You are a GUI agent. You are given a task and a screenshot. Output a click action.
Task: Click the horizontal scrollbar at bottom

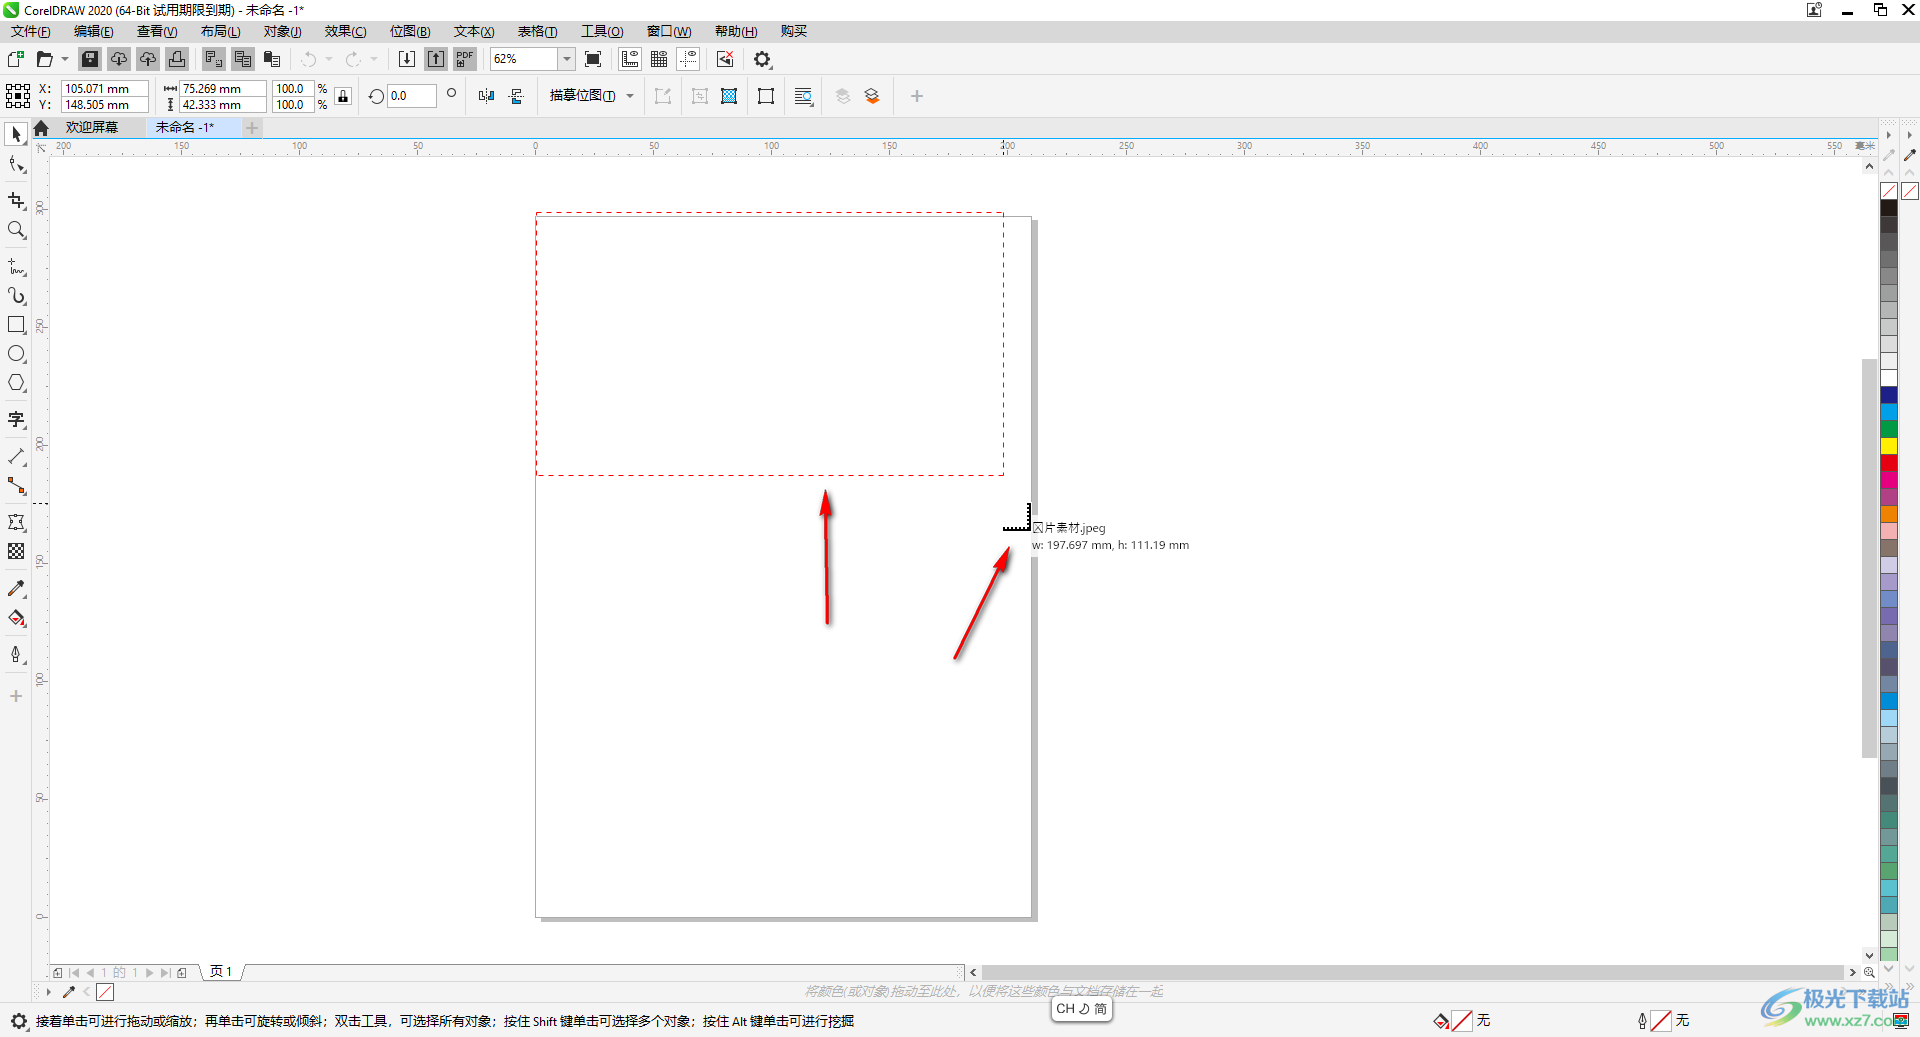(1412, 972)
